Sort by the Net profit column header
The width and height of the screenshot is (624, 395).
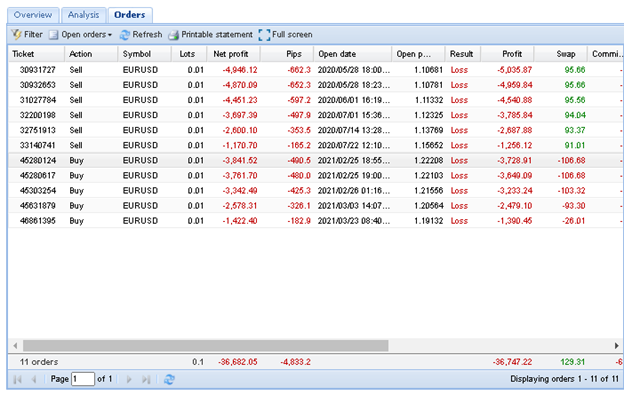pos(234,54)
